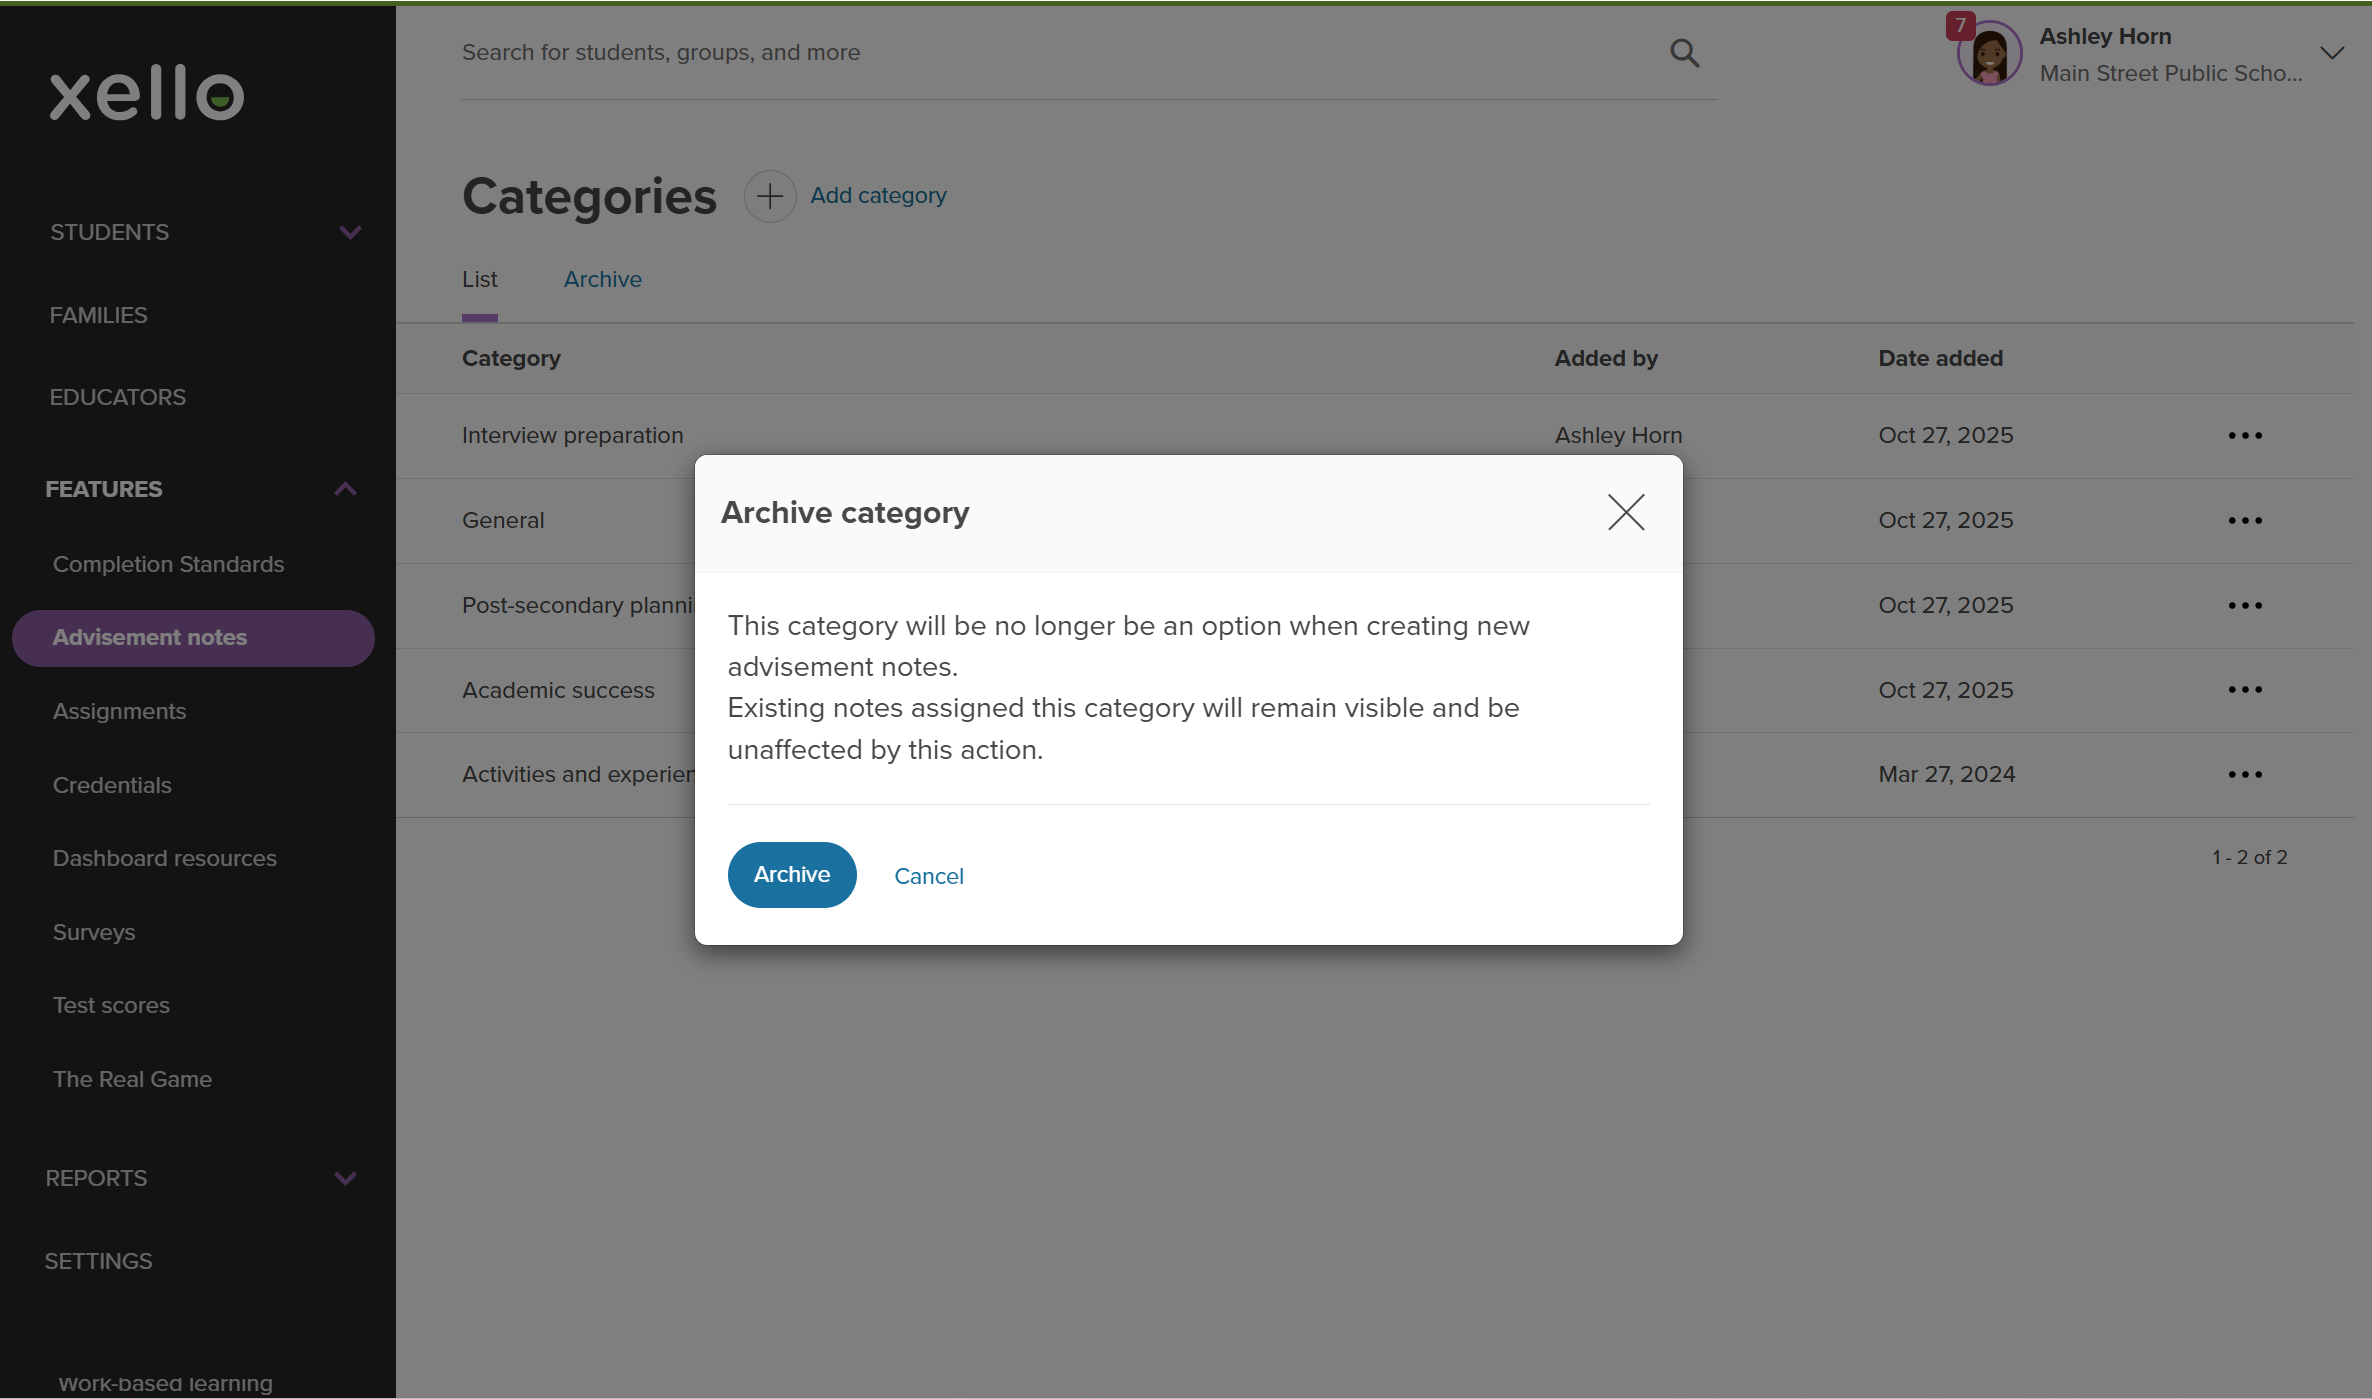This screenshot has width=2372, height=1399.
Task: Expand the Reports sidebar section
Action: click(x=345, y=1178)
